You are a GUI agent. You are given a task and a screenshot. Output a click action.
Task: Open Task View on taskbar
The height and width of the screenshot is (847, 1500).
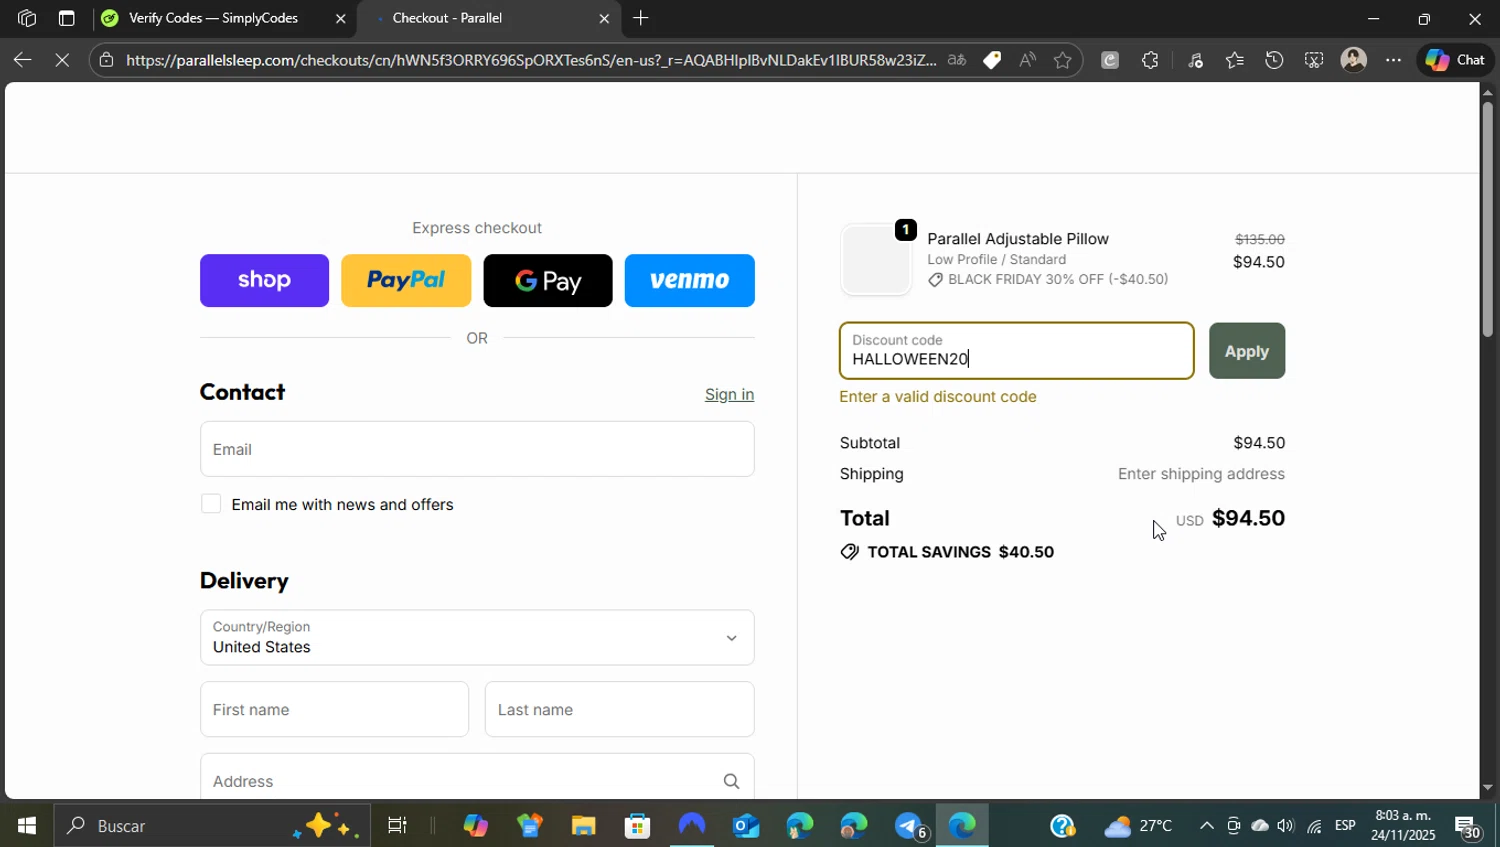click(x=397, y=826)
